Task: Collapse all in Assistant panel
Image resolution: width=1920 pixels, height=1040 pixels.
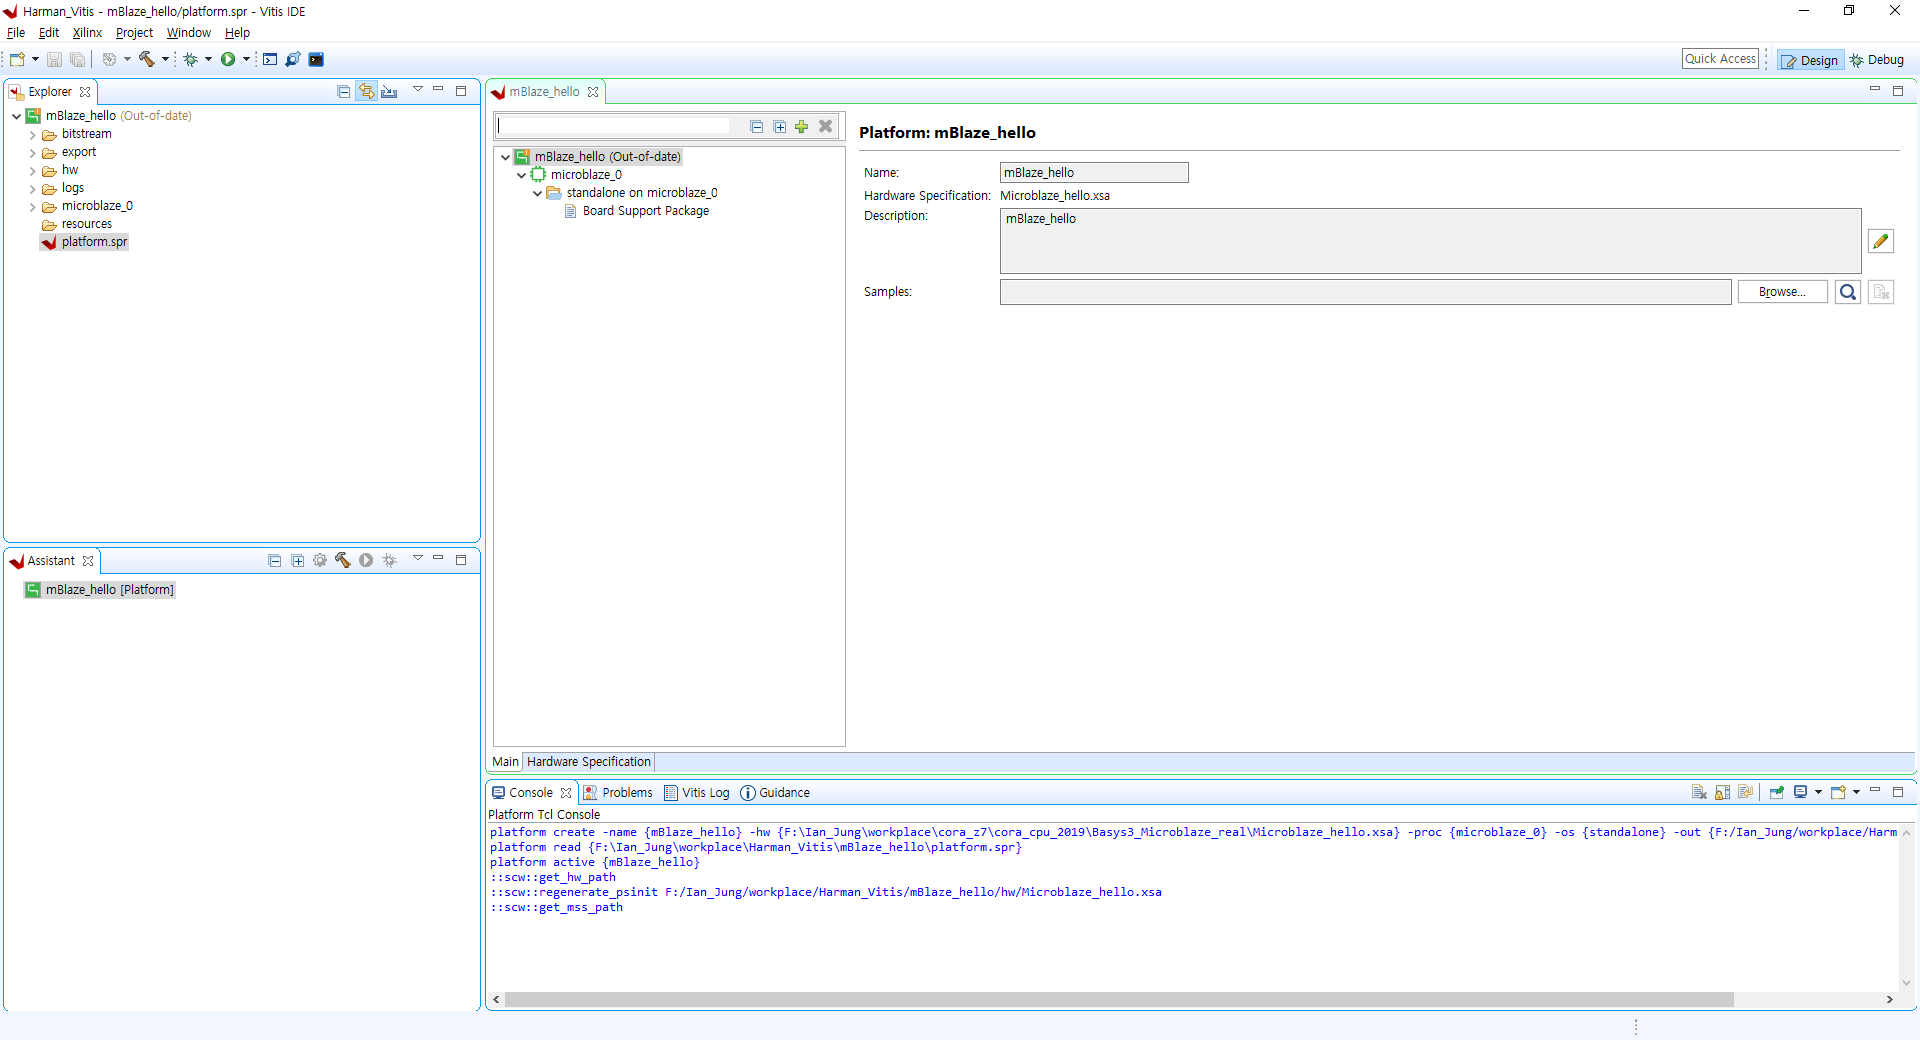Action: 275,561
